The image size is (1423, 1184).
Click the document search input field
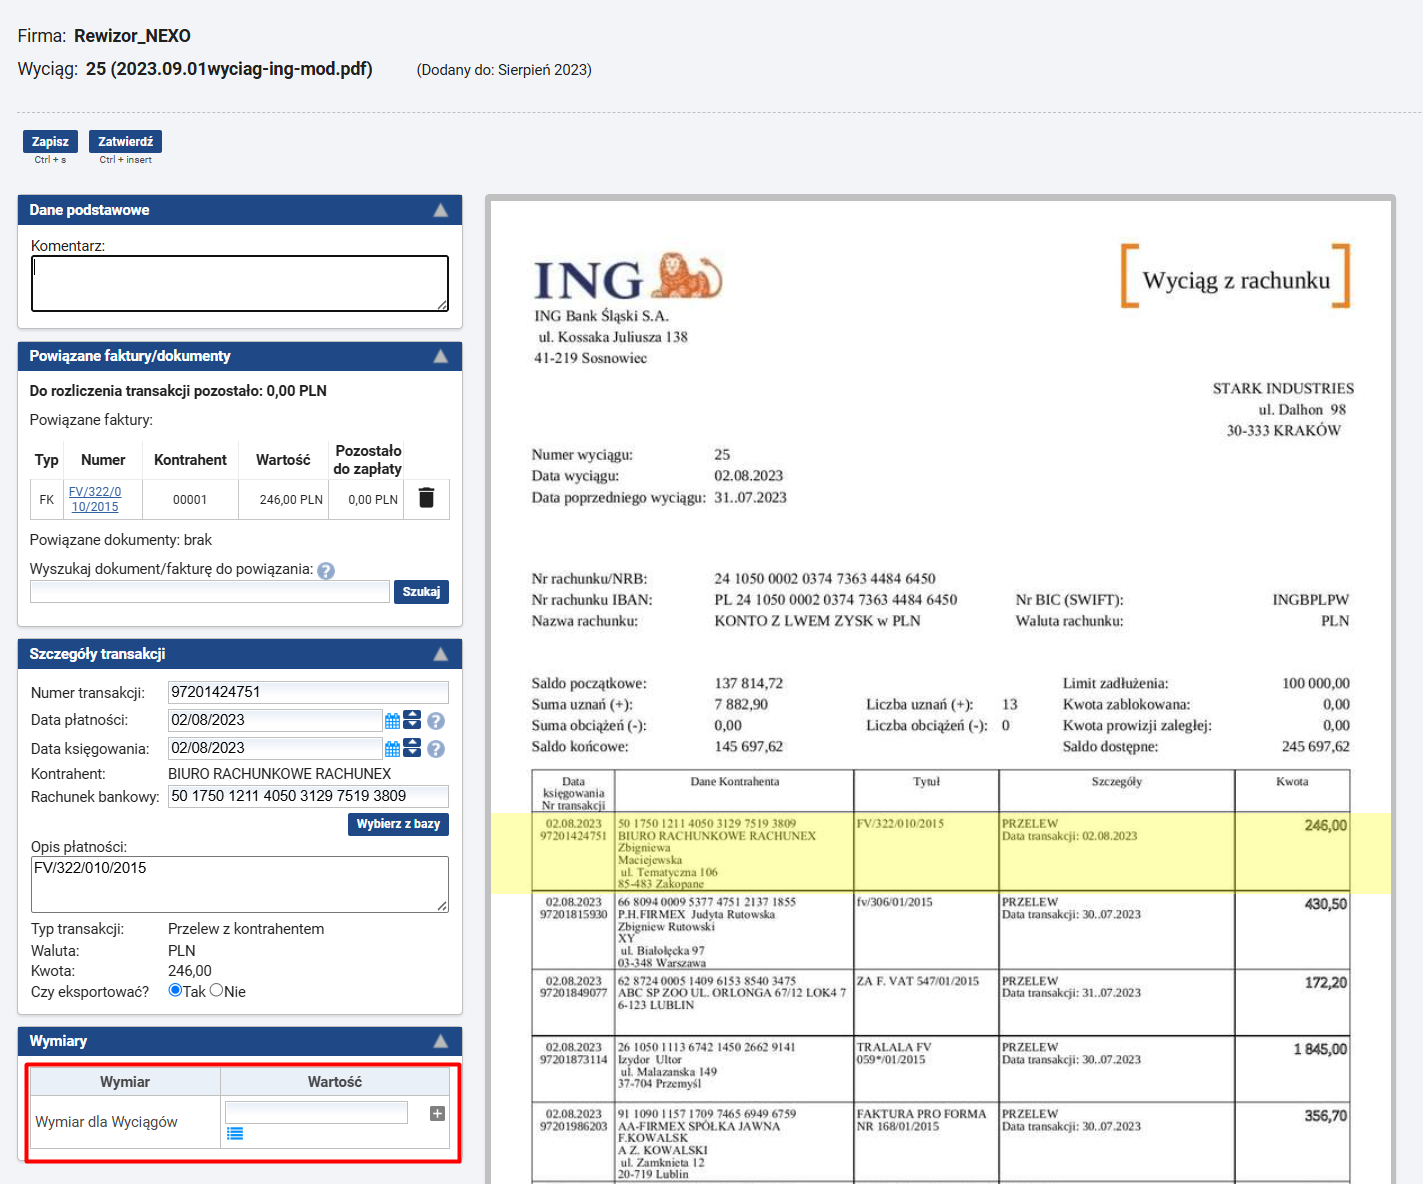210,592
